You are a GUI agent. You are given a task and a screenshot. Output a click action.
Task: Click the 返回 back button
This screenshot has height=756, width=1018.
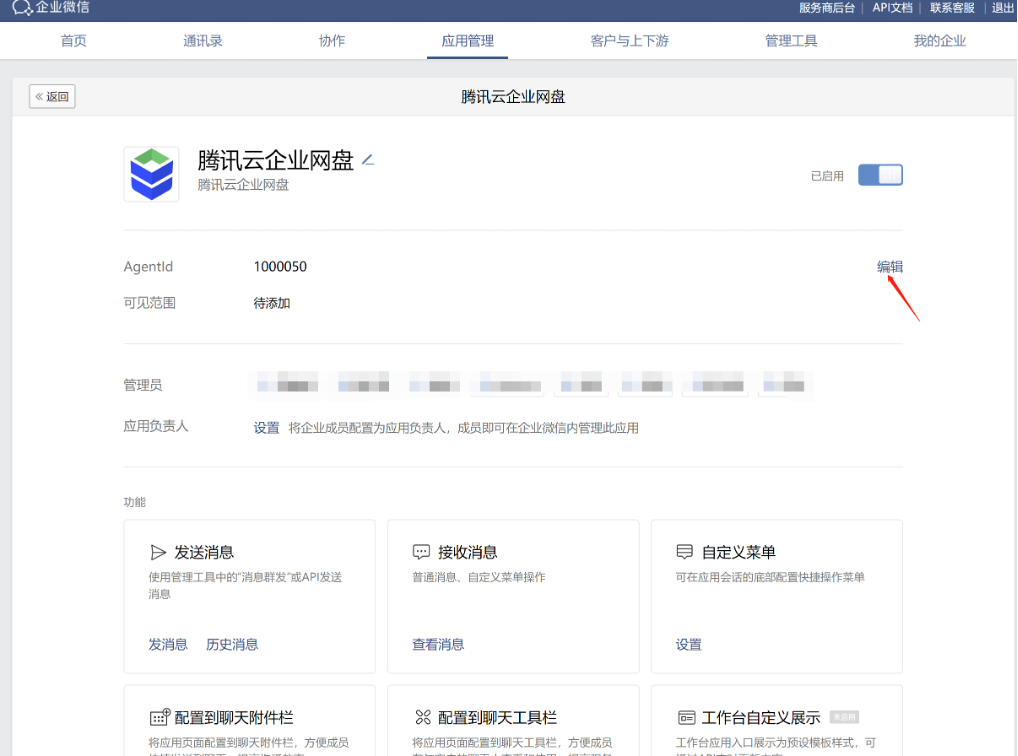pos(52,97)
